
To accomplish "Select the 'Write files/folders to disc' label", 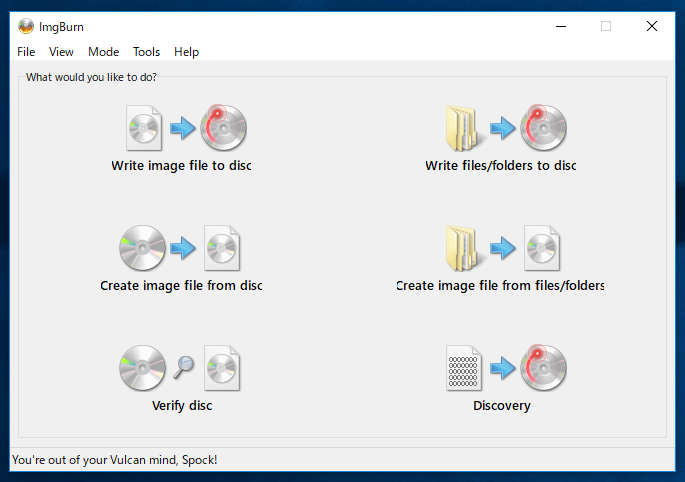I will tap(501, 166).
